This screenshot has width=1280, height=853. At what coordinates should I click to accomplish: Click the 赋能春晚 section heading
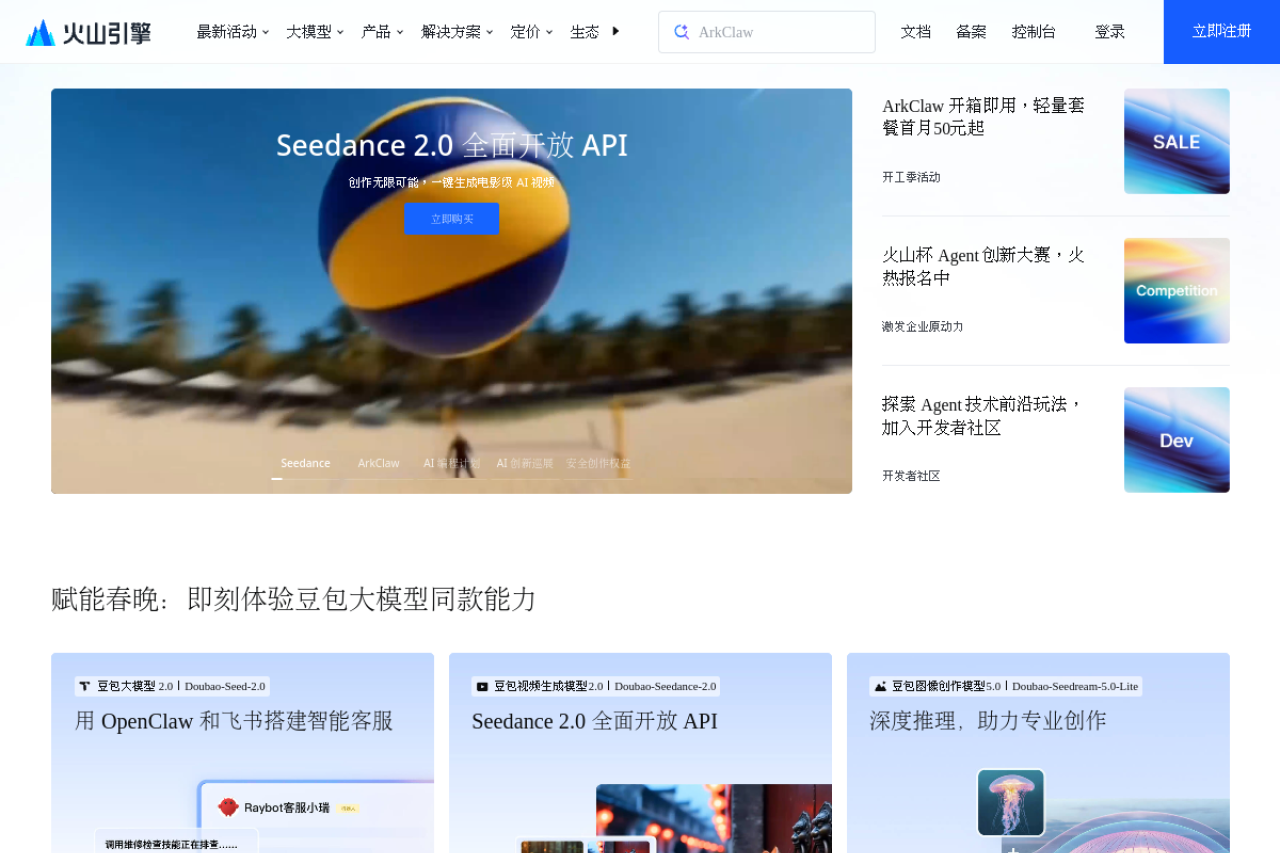click(294, 599)
